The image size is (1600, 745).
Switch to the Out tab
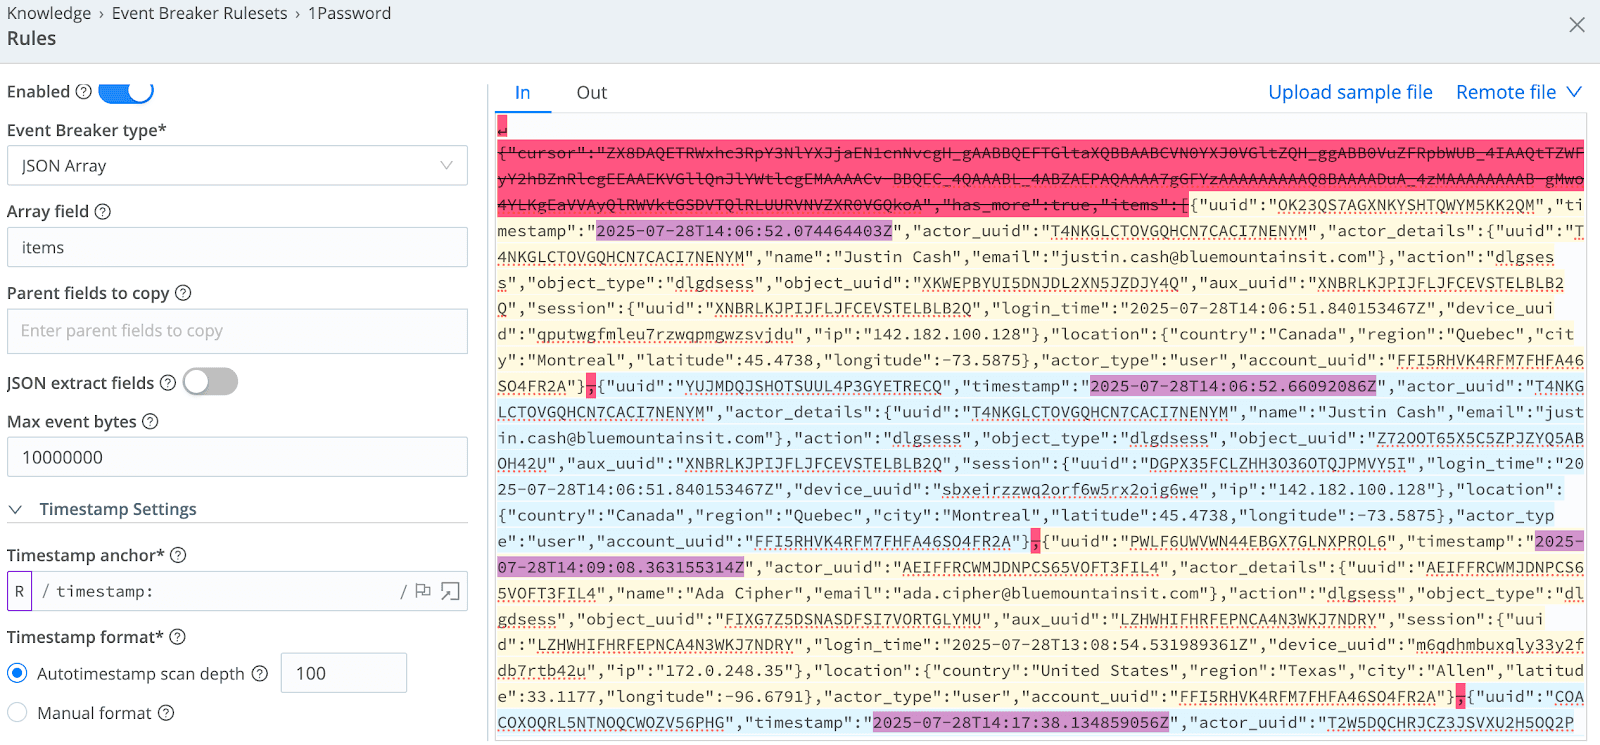point(591,93)
